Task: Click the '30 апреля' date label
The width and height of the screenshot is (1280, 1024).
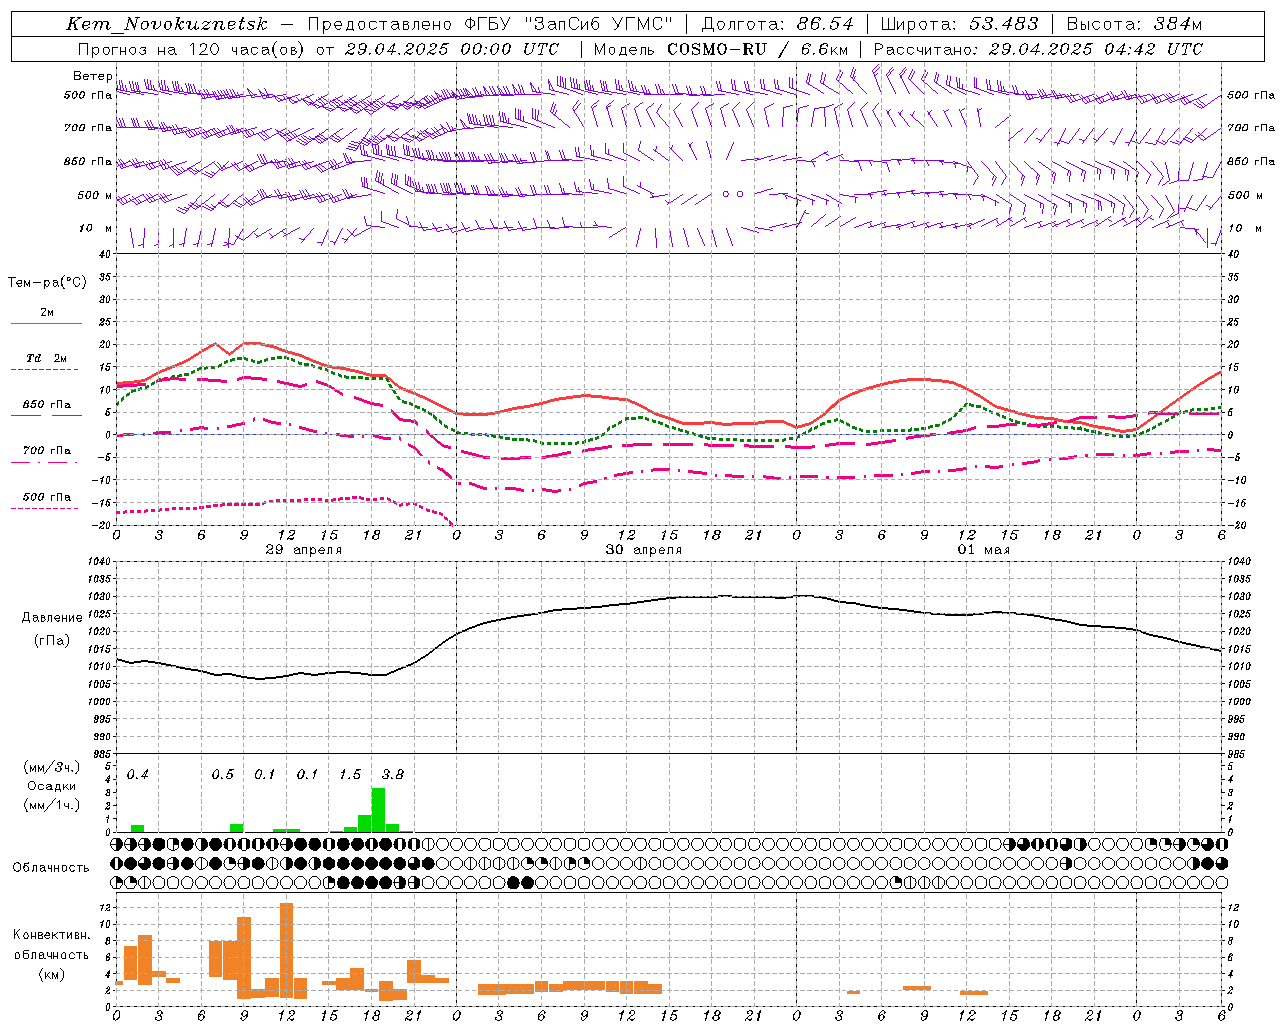Action: coord(643,550)
